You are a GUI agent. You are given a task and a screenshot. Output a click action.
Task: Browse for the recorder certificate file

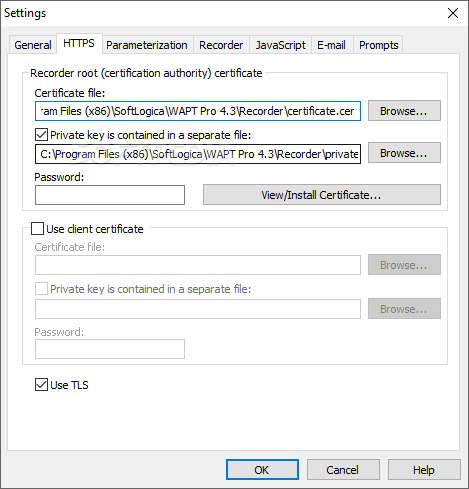(404, 111)
